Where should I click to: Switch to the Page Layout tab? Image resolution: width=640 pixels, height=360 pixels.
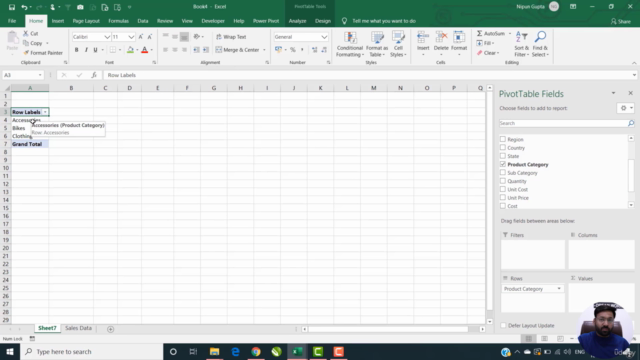point(86,21)
